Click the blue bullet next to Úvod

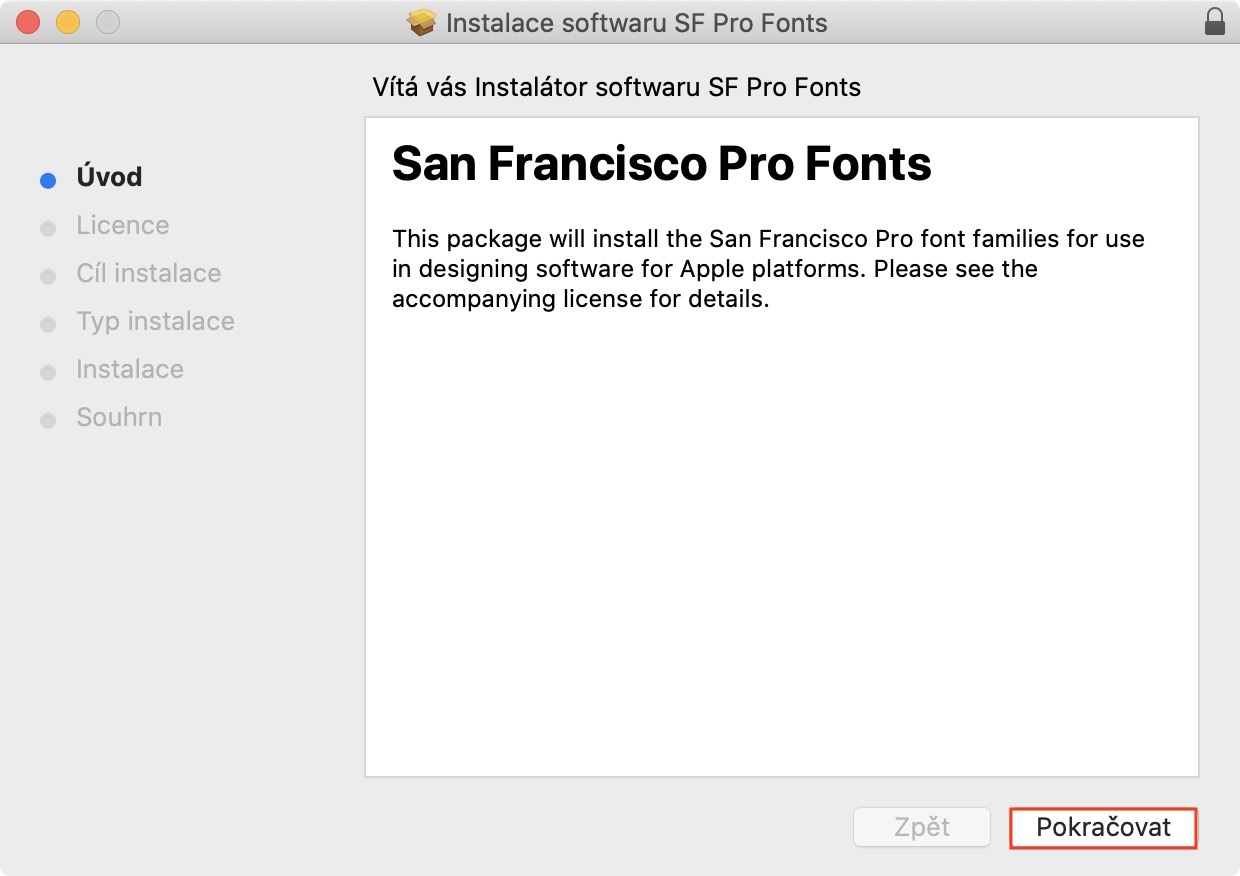(48, 180)
